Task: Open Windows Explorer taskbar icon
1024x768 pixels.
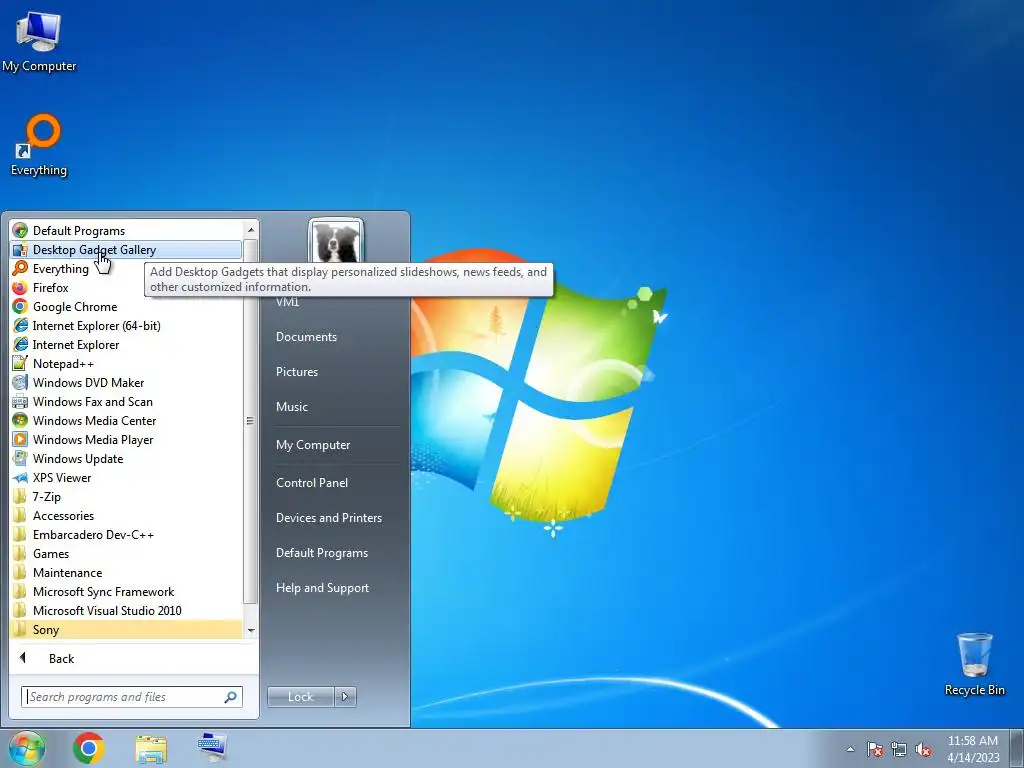Action: pos(151,748)
